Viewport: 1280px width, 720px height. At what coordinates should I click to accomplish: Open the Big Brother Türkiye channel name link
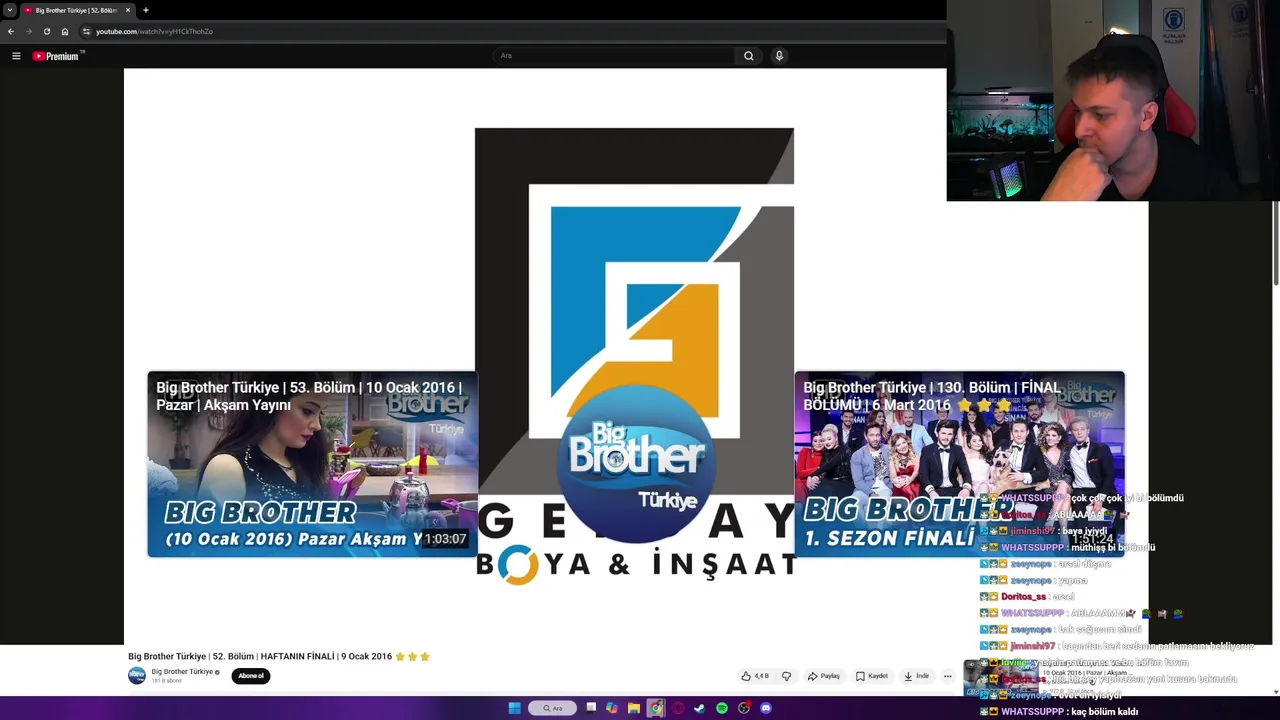pyautogui.click(x=182, y=672)
